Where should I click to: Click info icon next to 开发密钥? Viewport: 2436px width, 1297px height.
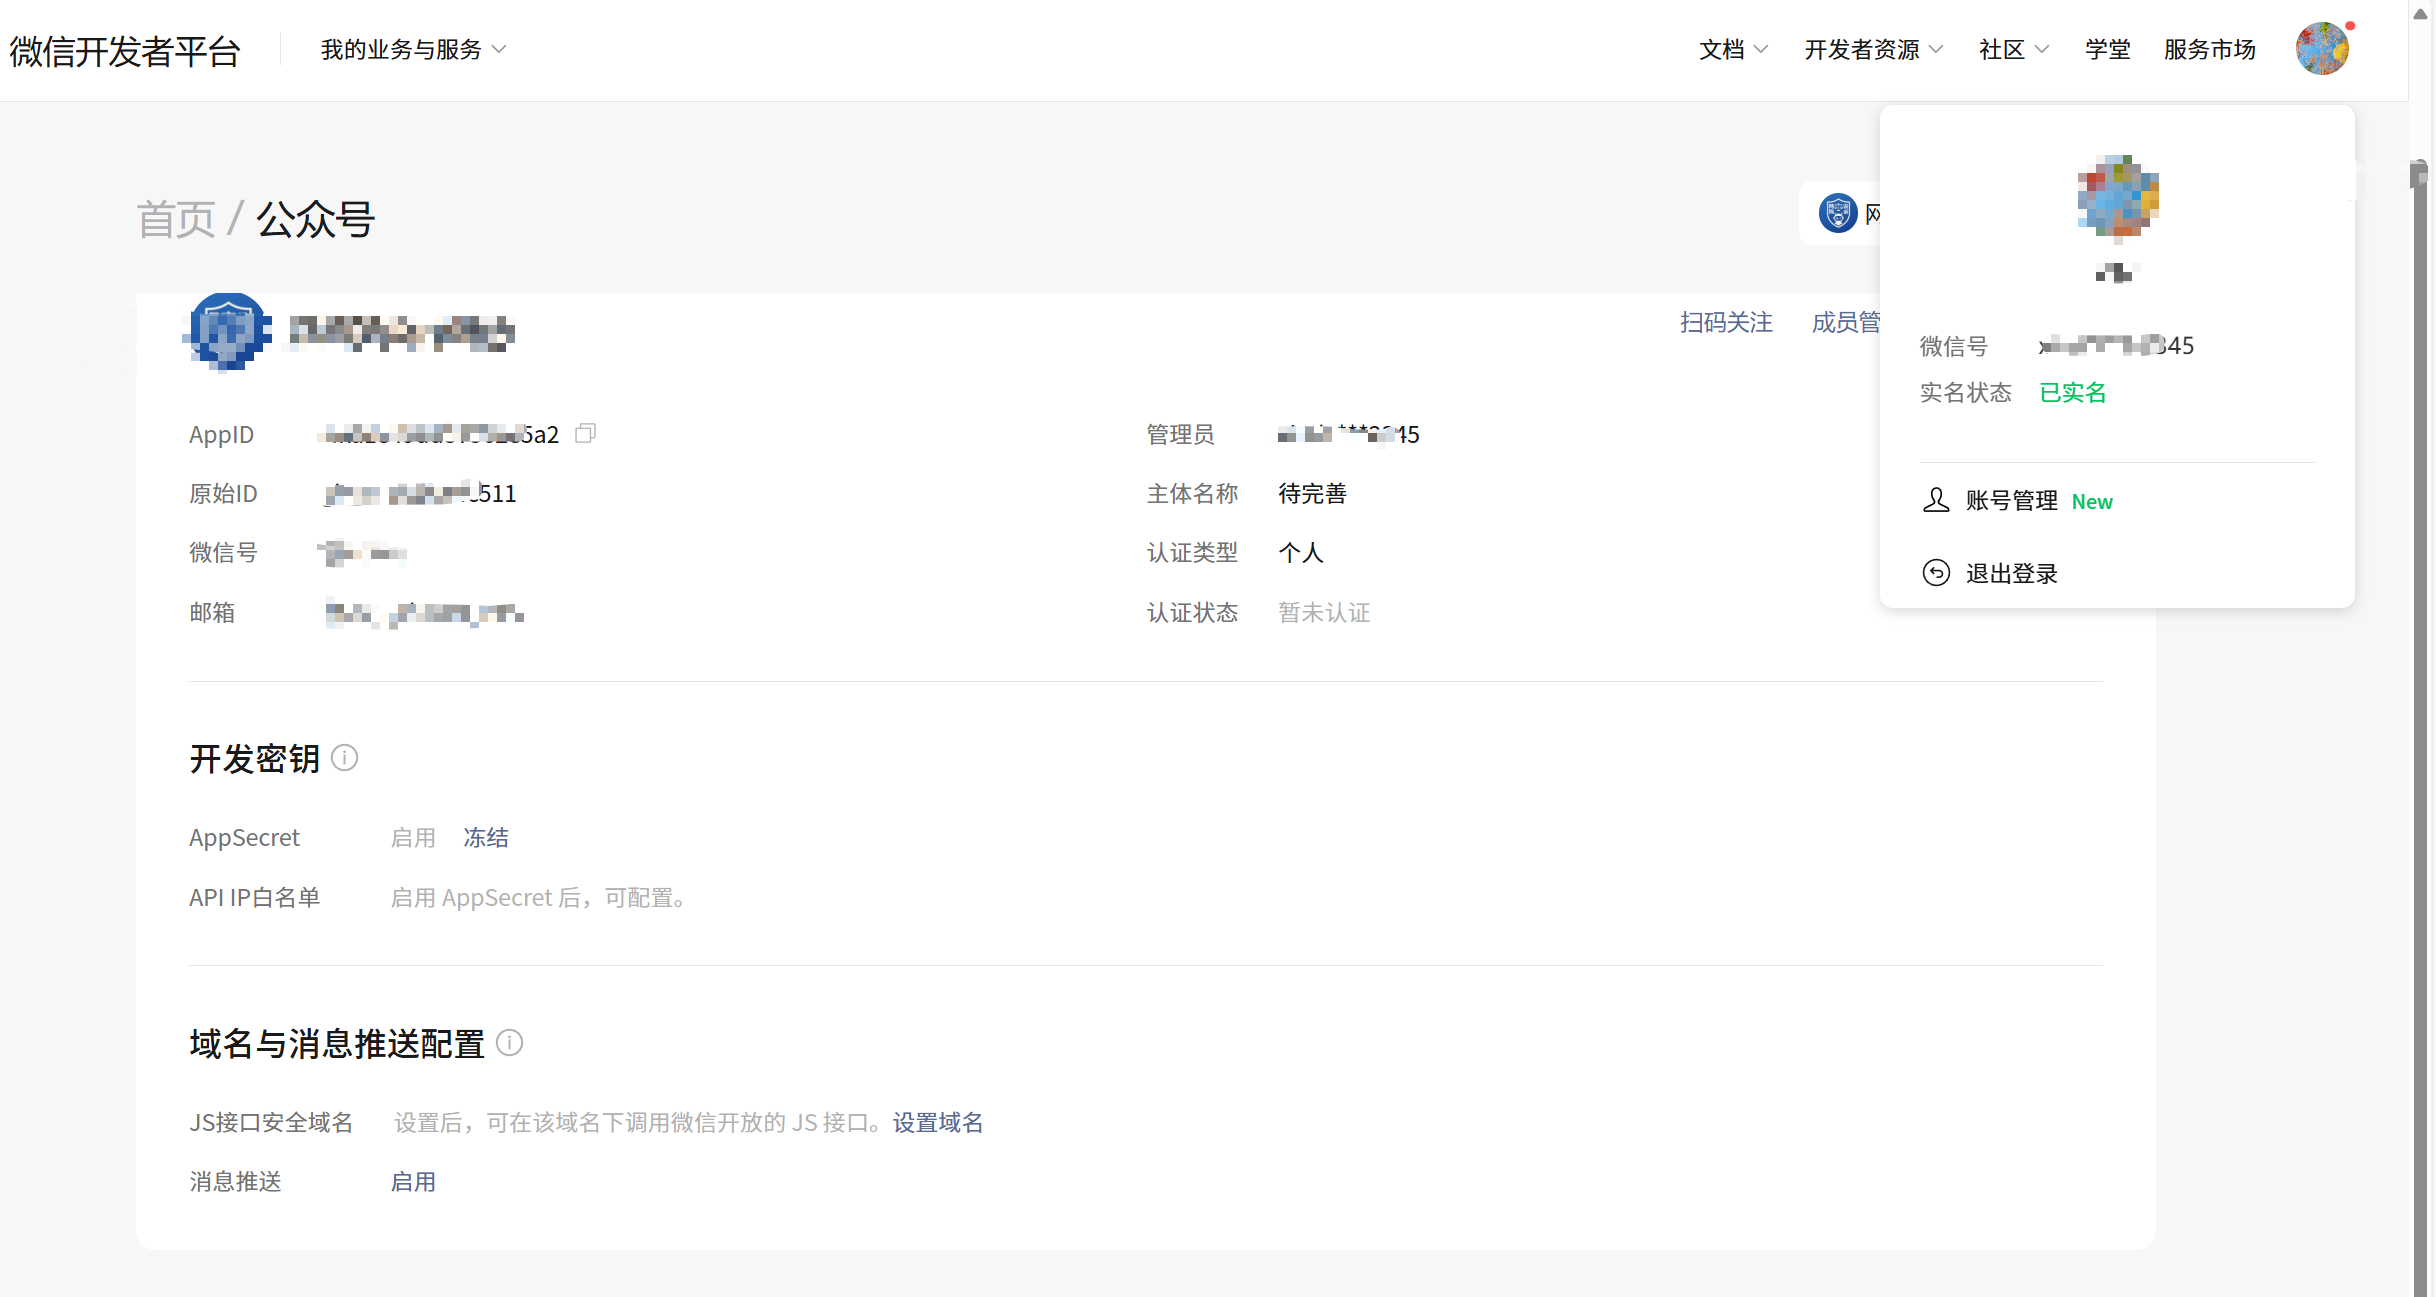point(345,758)
